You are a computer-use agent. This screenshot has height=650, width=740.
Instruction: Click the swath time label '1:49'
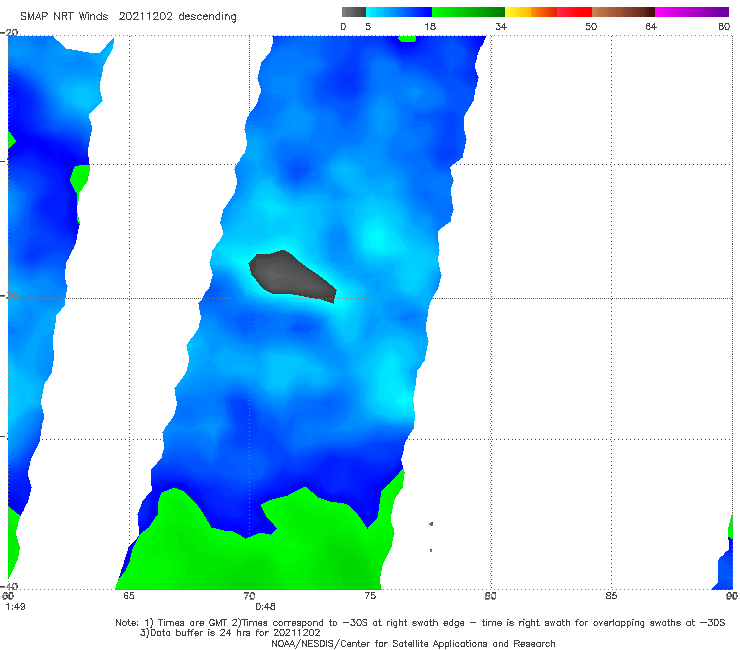[16, 606]
